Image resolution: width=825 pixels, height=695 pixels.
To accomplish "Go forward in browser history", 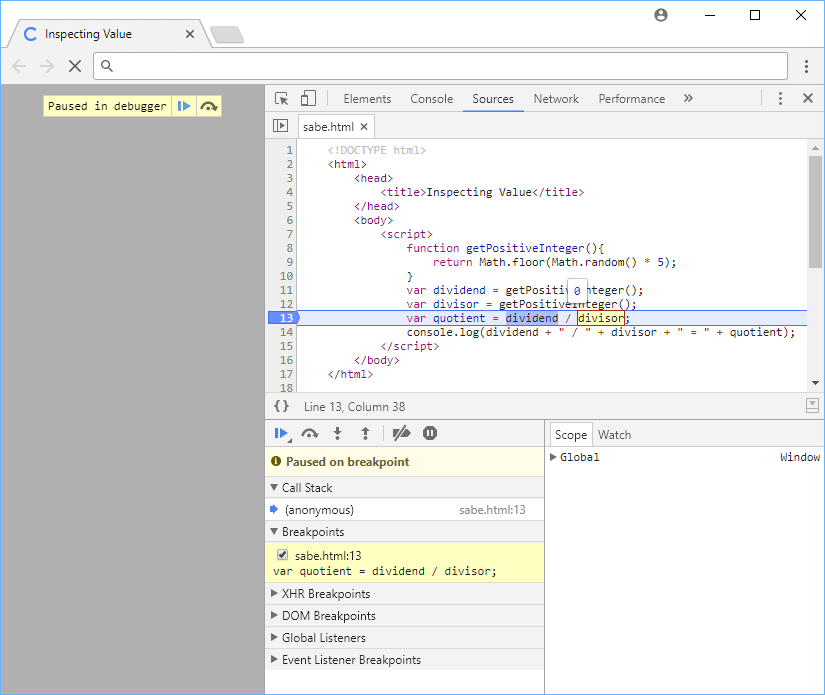I will tap(47, 66).
